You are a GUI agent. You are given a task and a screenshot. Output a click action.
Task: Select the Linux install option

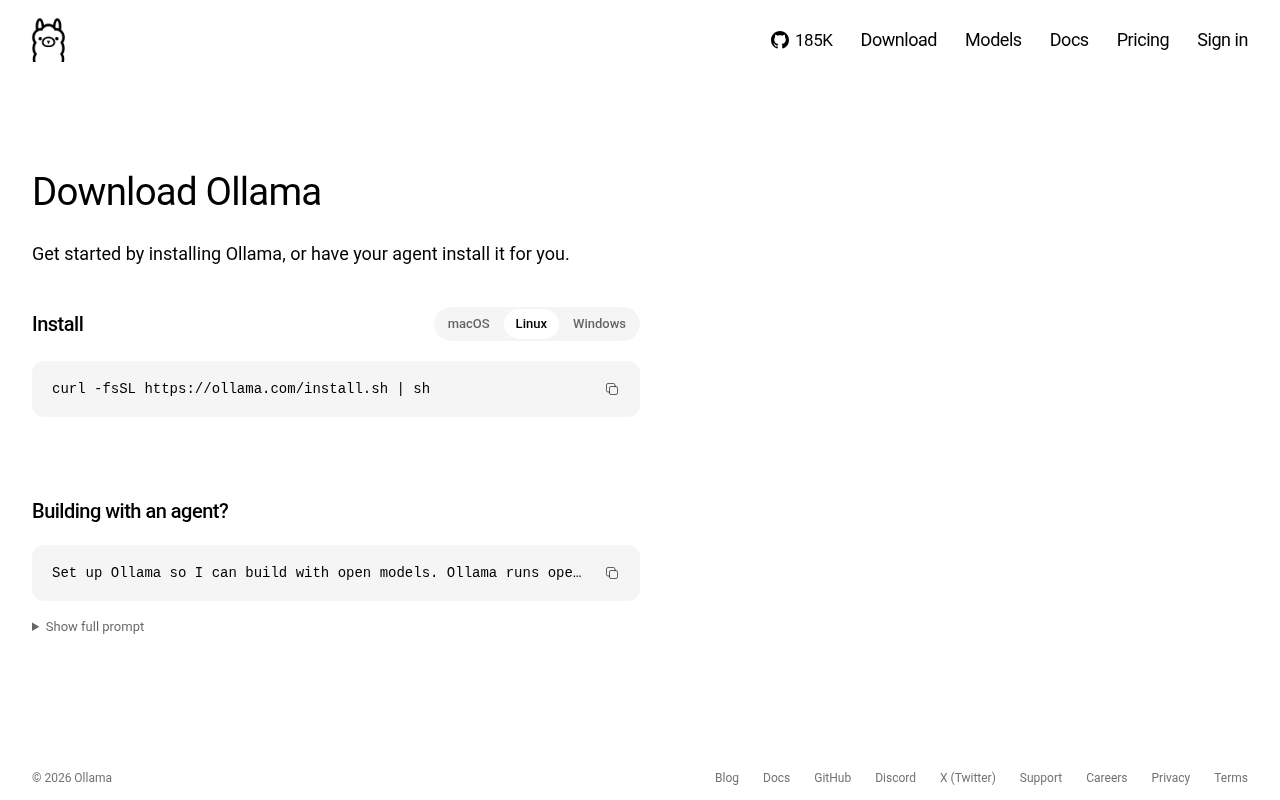(531, 324)
